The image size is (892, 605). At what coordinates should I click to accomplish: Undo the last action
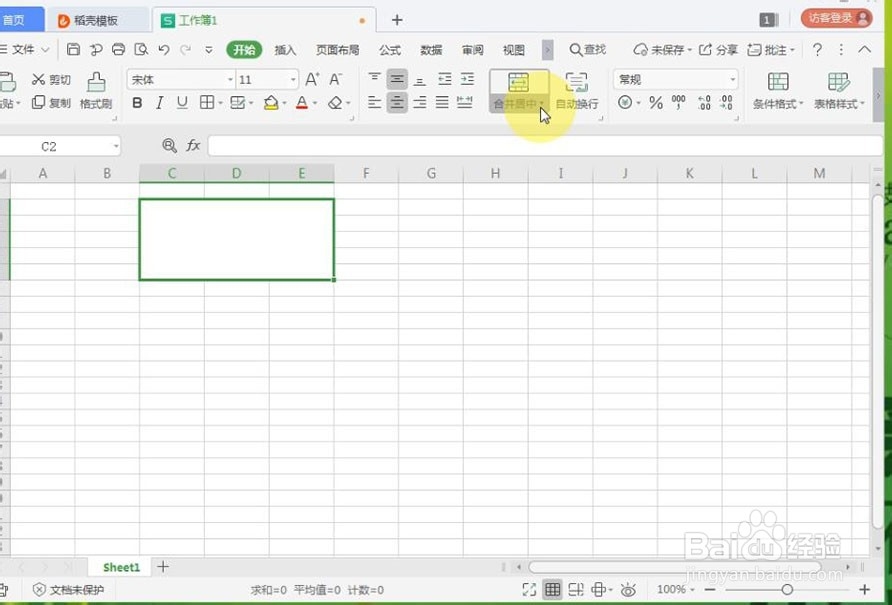164,50
